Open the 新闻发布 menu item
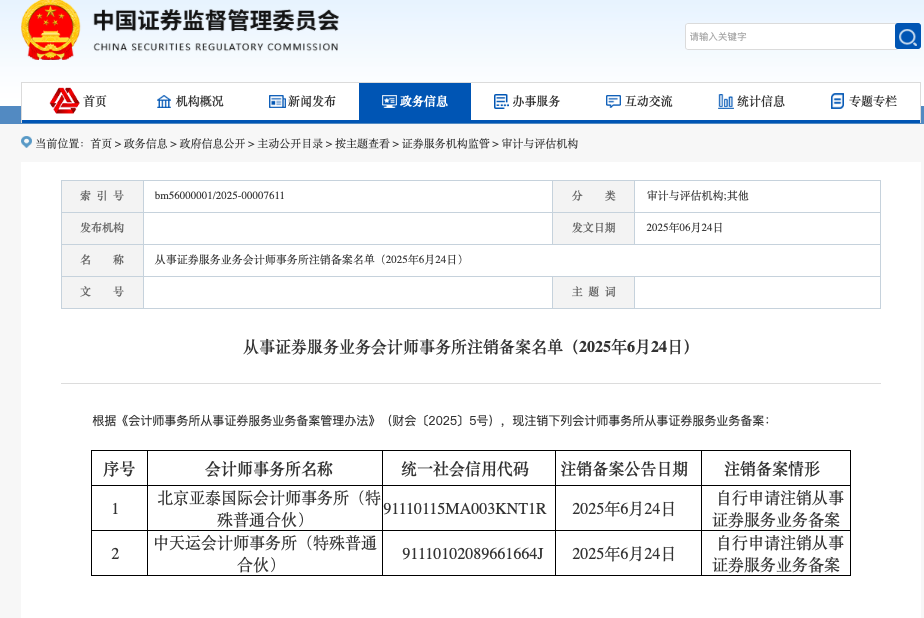The width and height of the screenshot is (924, 618). (x=311, y=101)
